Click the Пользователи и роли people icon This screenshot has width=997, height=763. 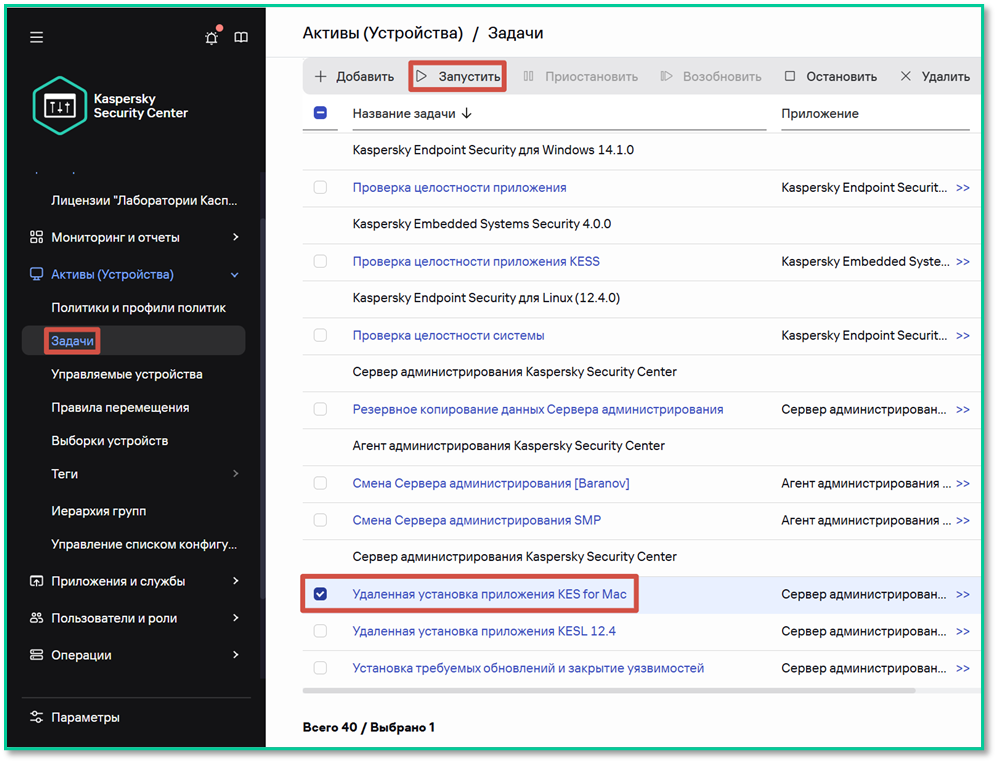click(x=36, y=618)
